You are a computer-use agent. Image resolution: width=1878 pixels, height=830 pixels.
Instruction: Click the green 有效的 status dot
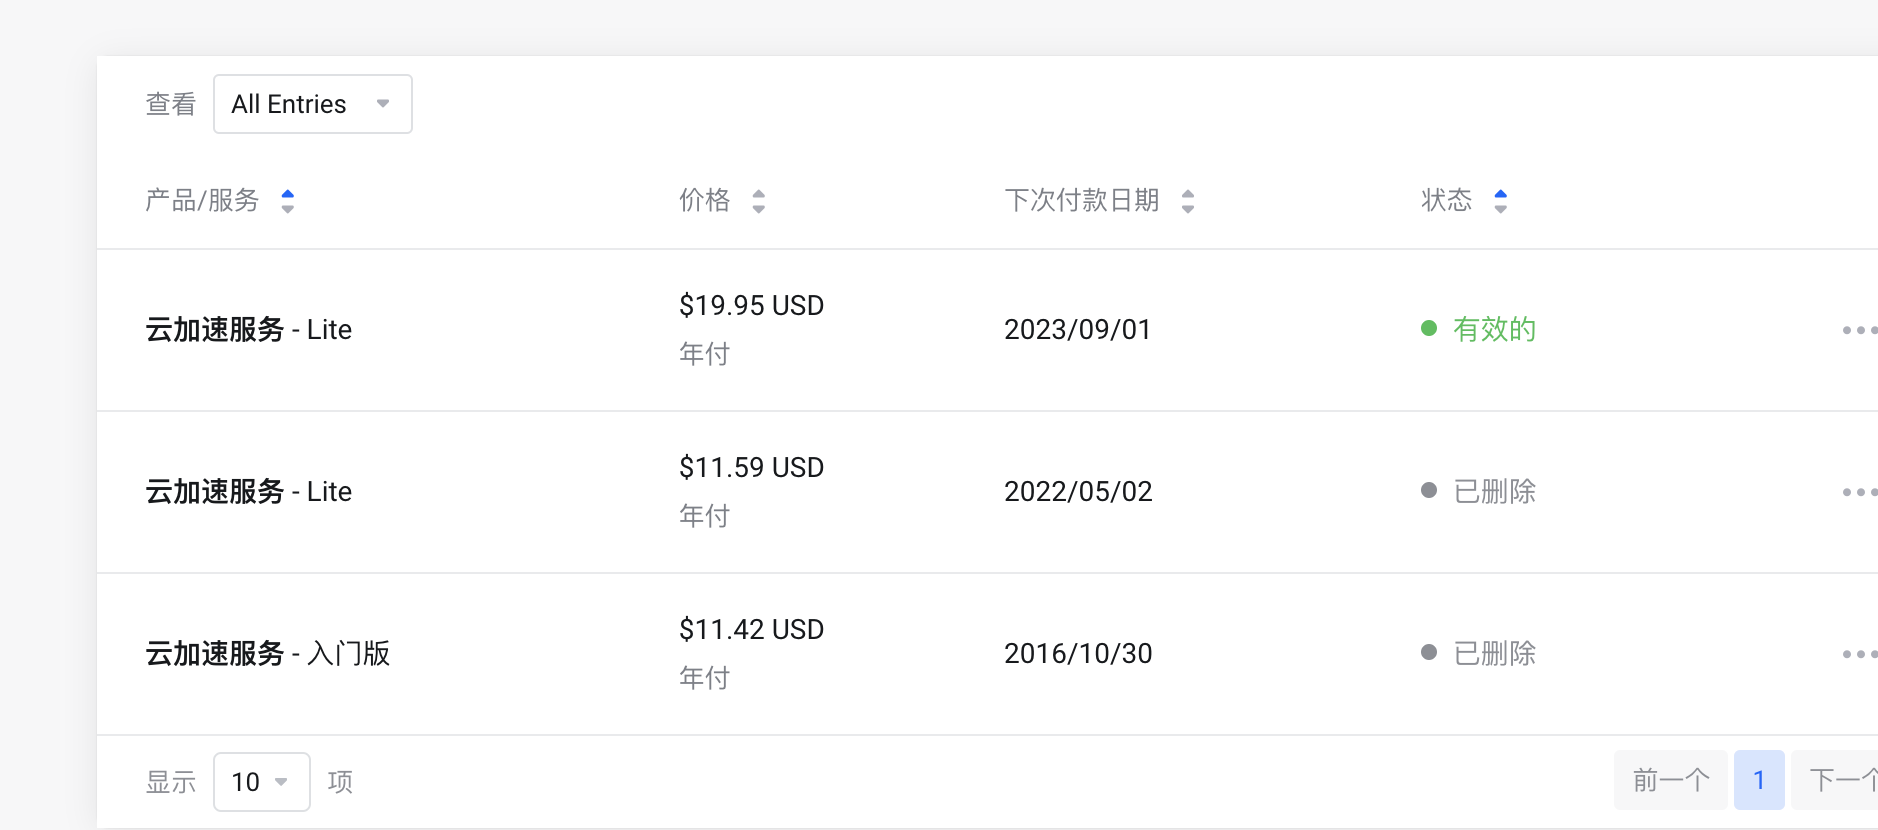click(x=1429, y=328)
